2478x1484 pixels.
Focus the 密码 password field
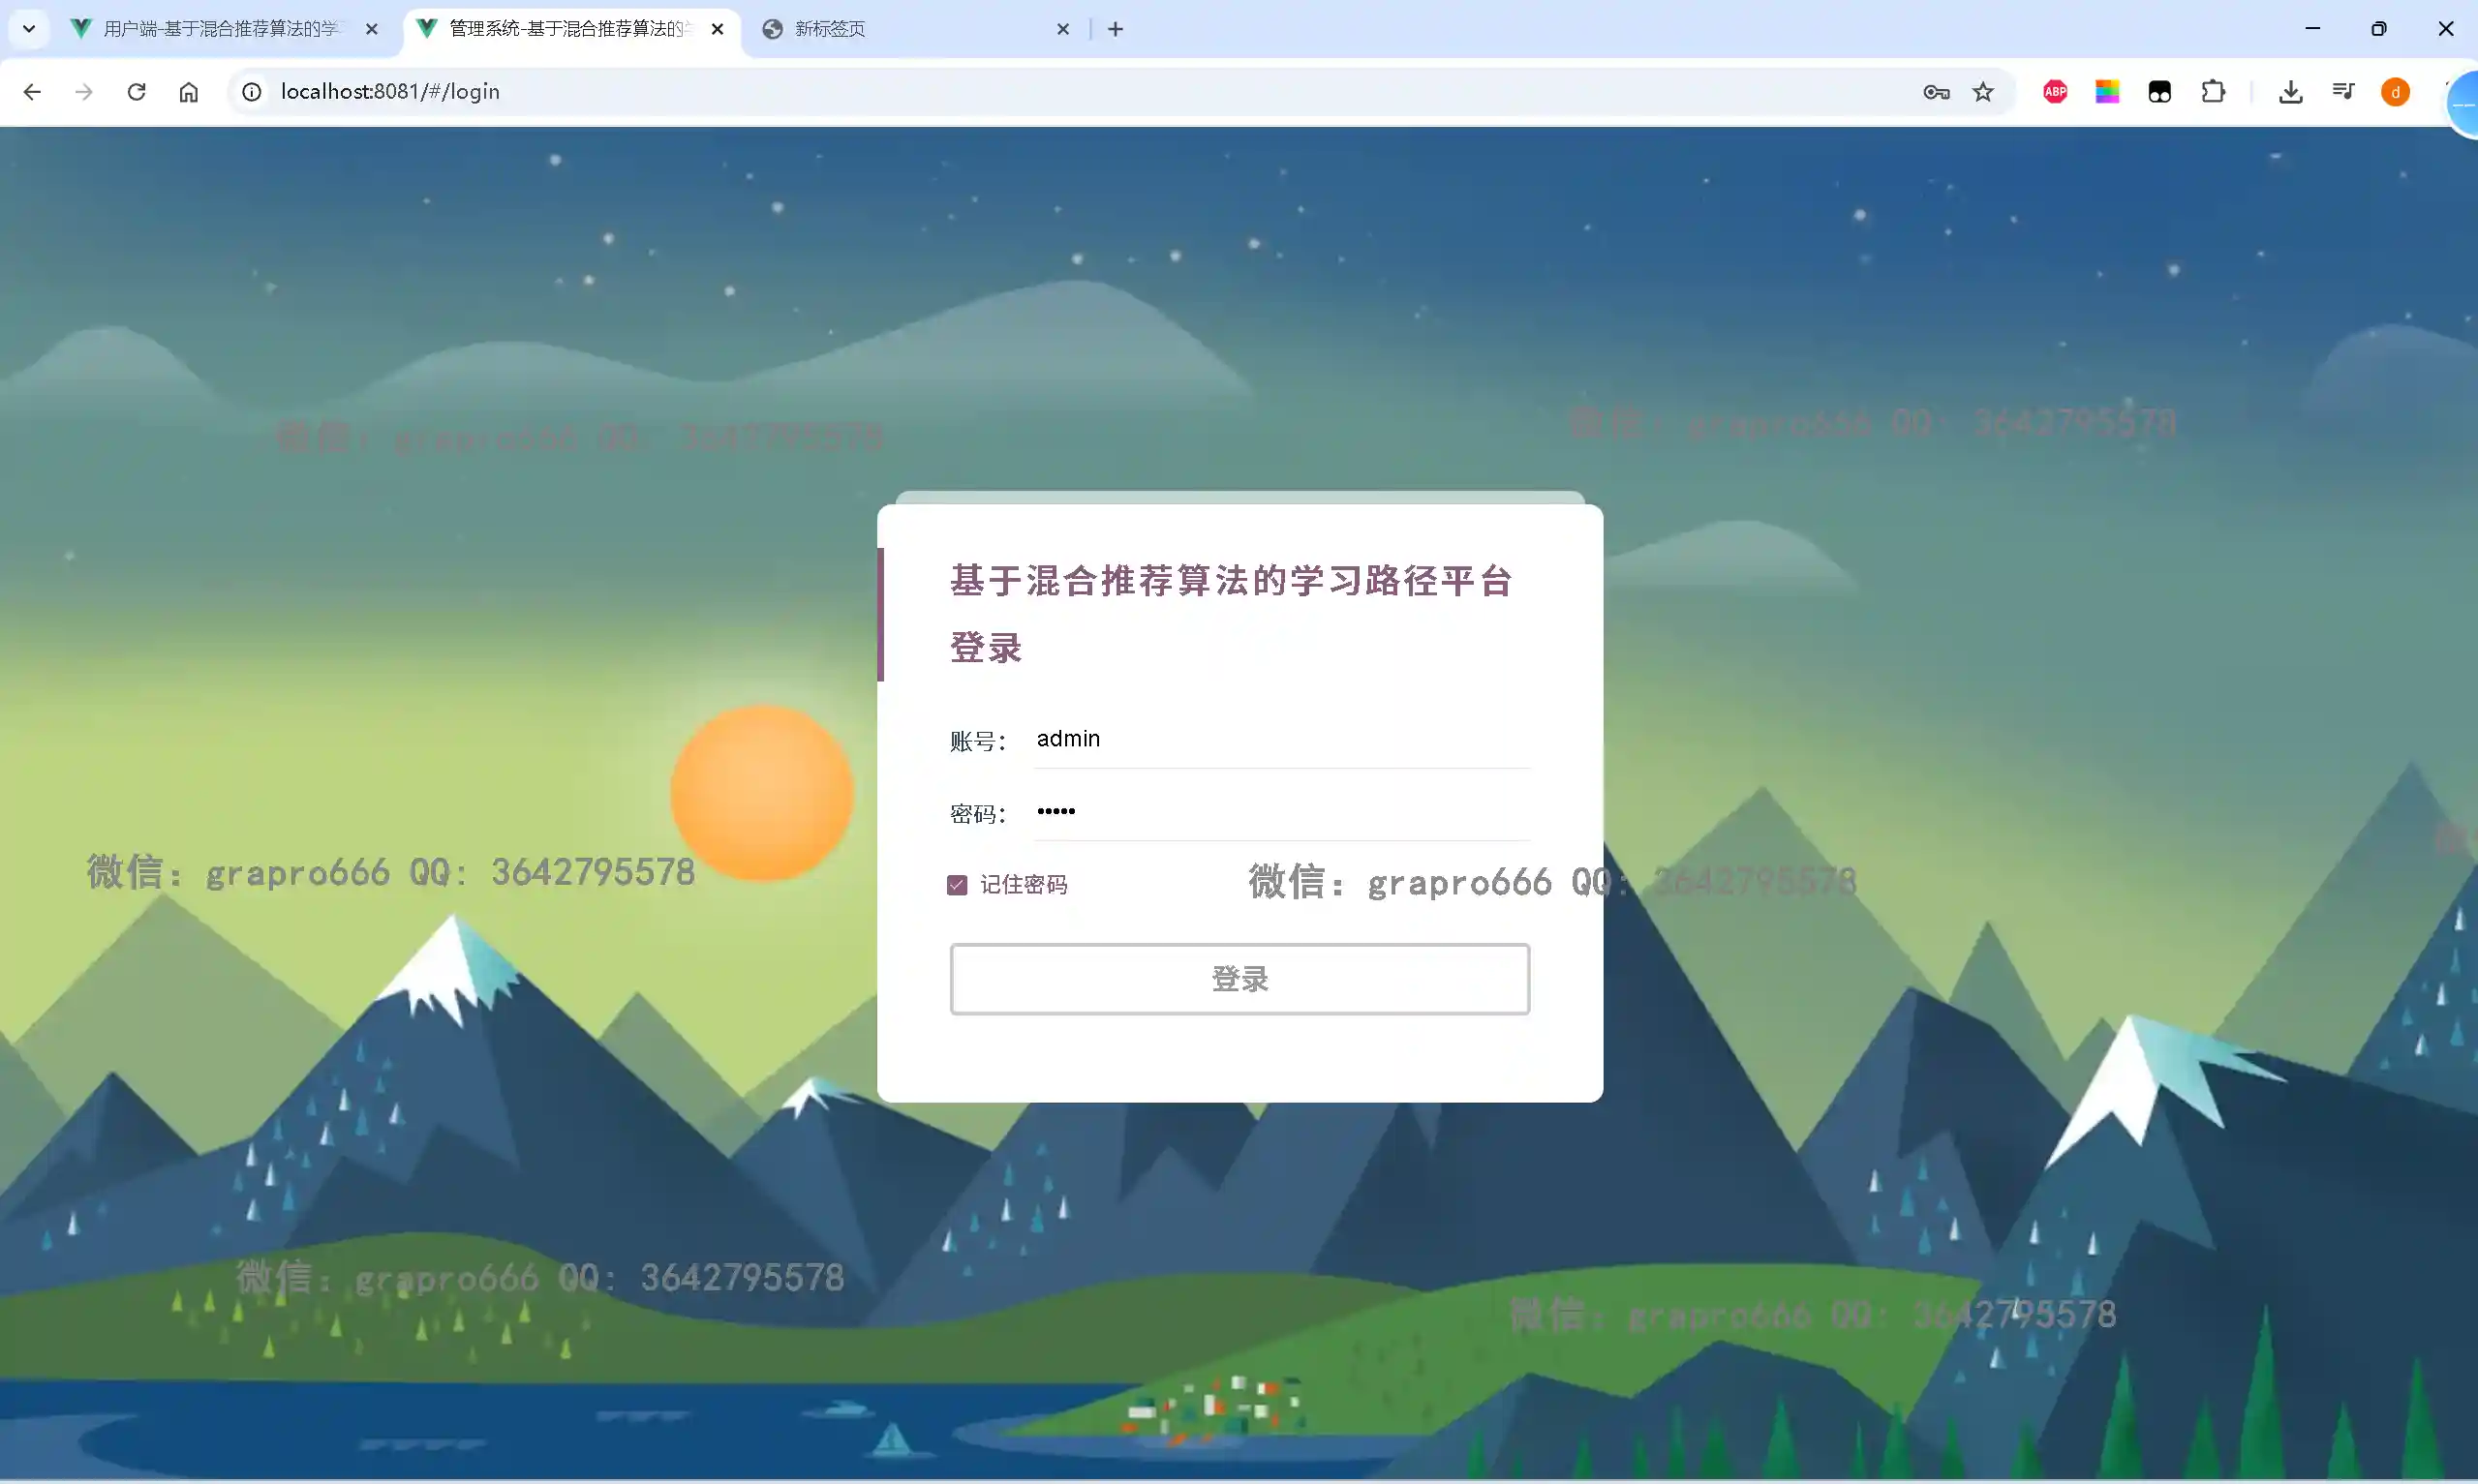(1280, 812)
